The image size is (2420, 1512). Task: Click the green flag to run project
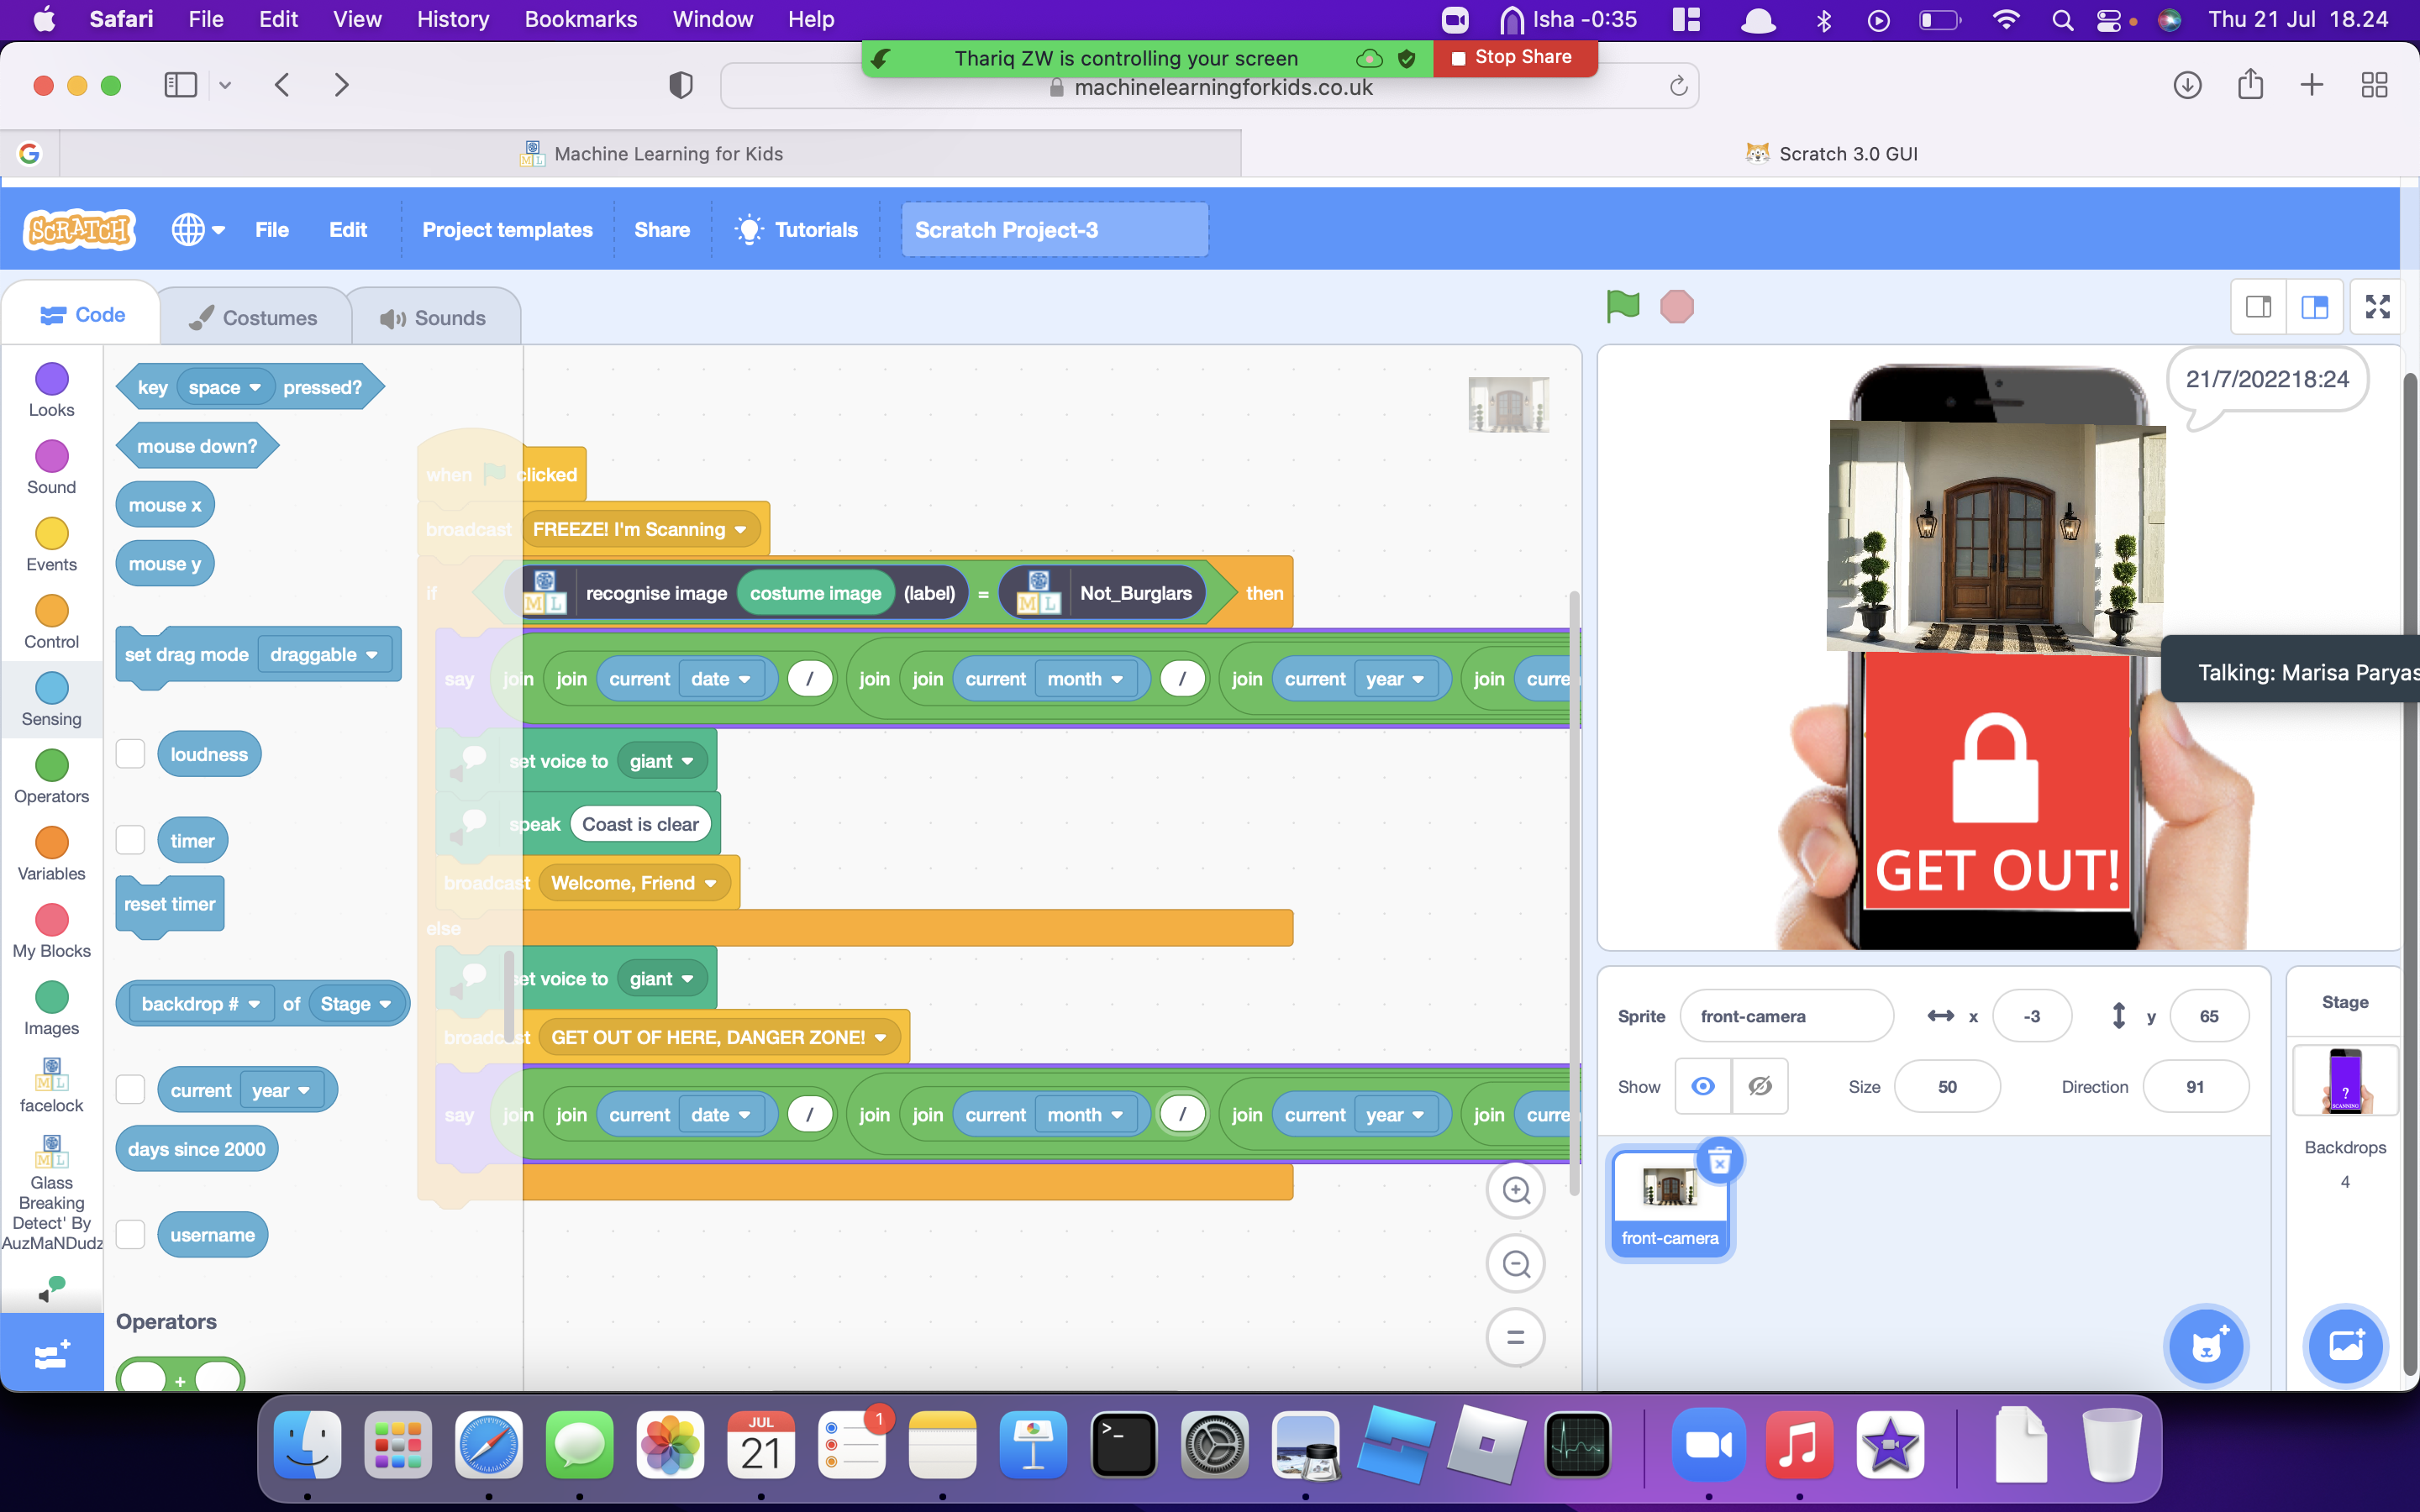click(1620, 307)
